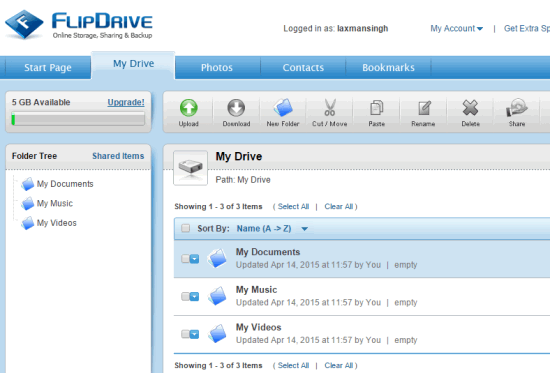The width and height of the screenshot is (550, 373).
Task: Click My Videos folder icon in file list
Action: [x=217, y=333]
